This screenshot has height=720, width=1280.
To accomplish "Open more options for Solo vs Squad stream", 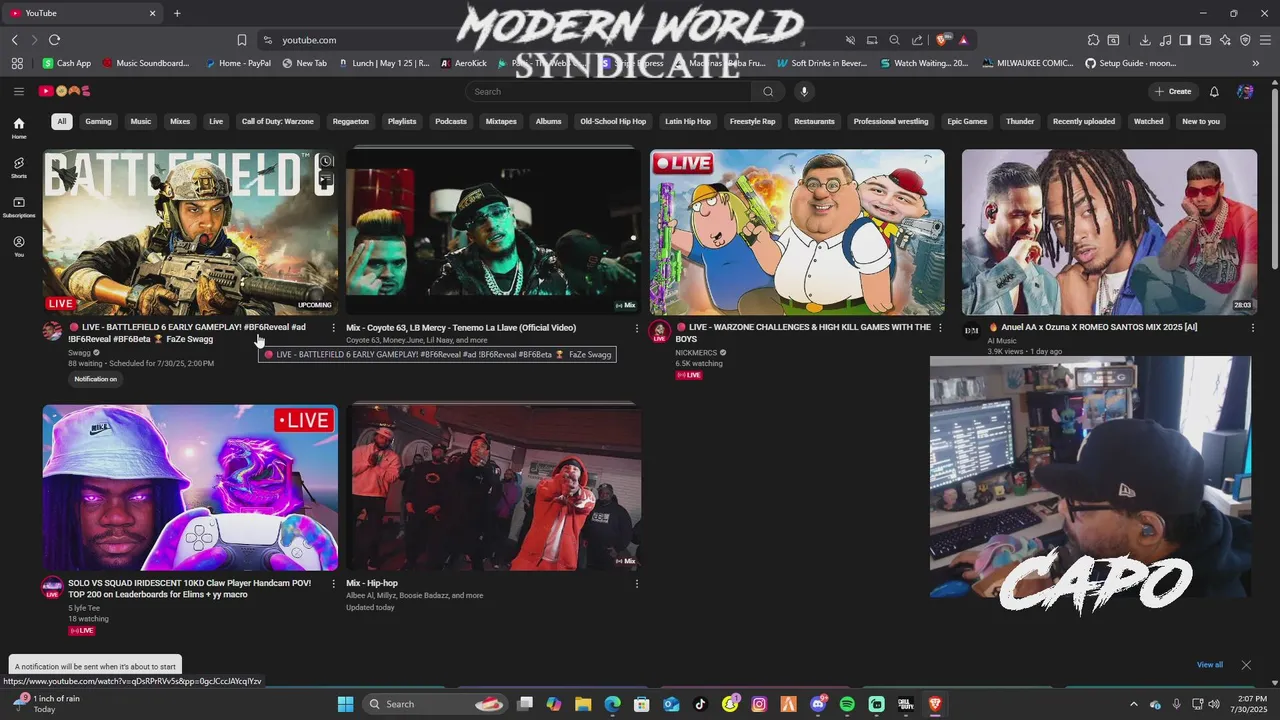I will pos(333,583).
